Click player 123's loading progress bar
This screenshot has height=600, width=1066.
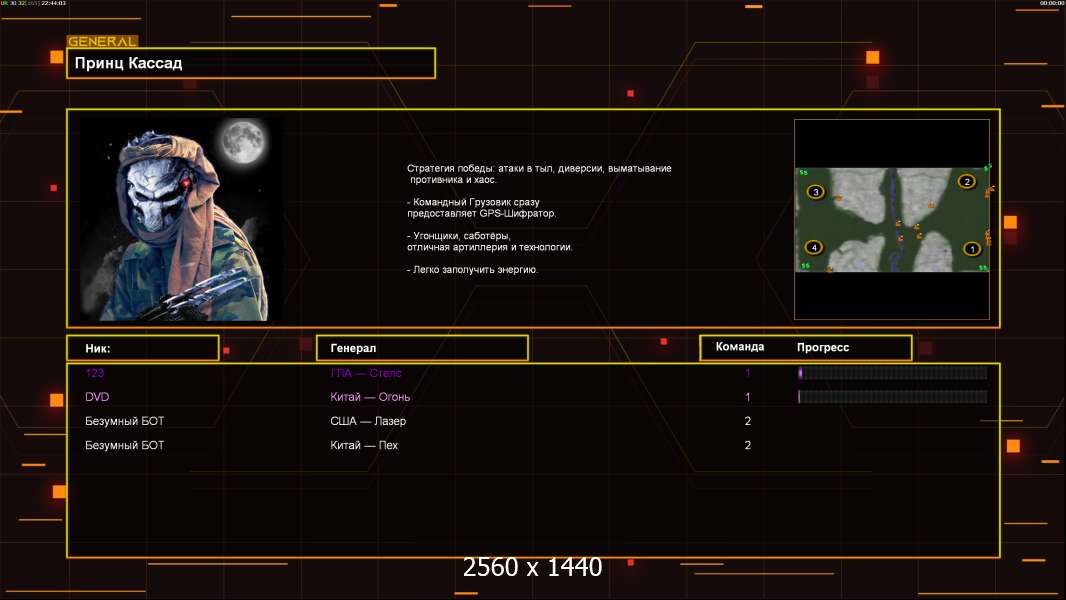[893, 372]
